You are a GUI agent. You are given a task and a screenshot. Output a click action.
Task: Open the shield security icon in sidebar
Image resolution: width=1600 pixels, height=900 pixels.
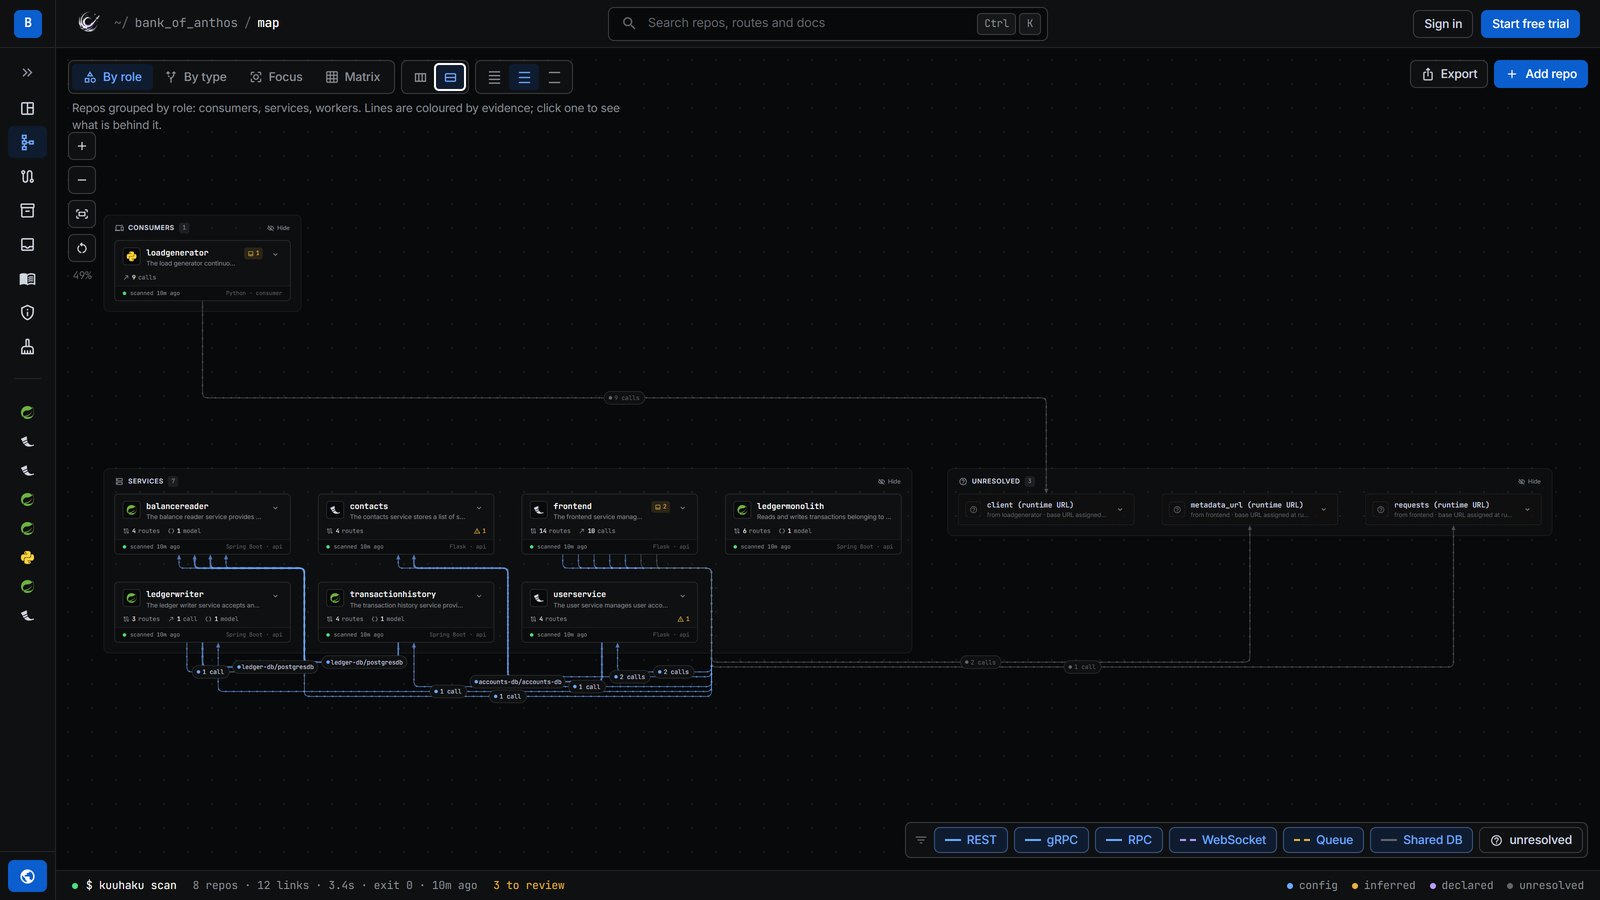(27, 313)
